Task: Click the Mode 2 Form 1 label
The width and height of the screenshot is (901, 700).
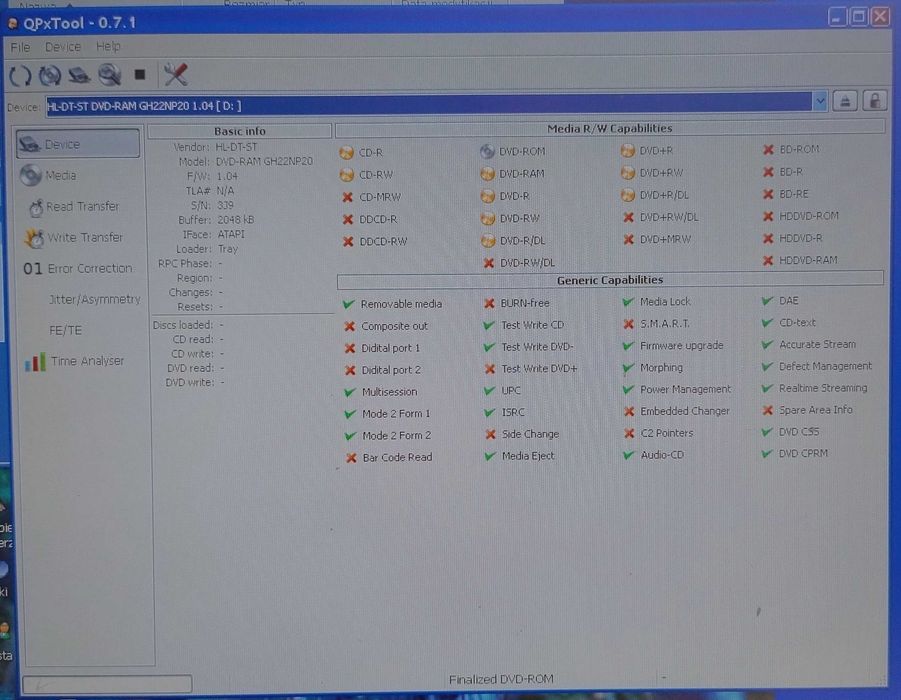Action: (x=396, y=413)
